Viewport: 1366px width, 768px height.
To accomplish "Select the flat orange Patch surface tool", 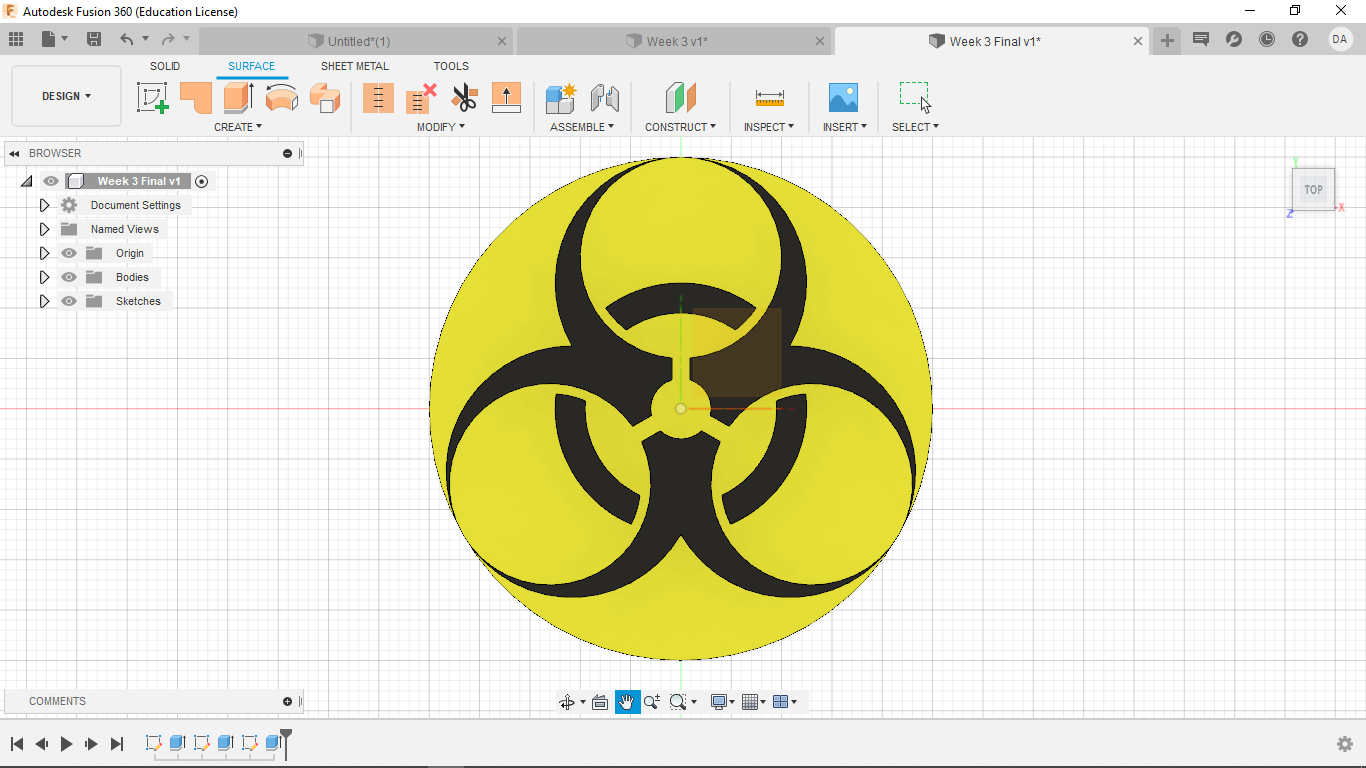I will click(196, 97).
